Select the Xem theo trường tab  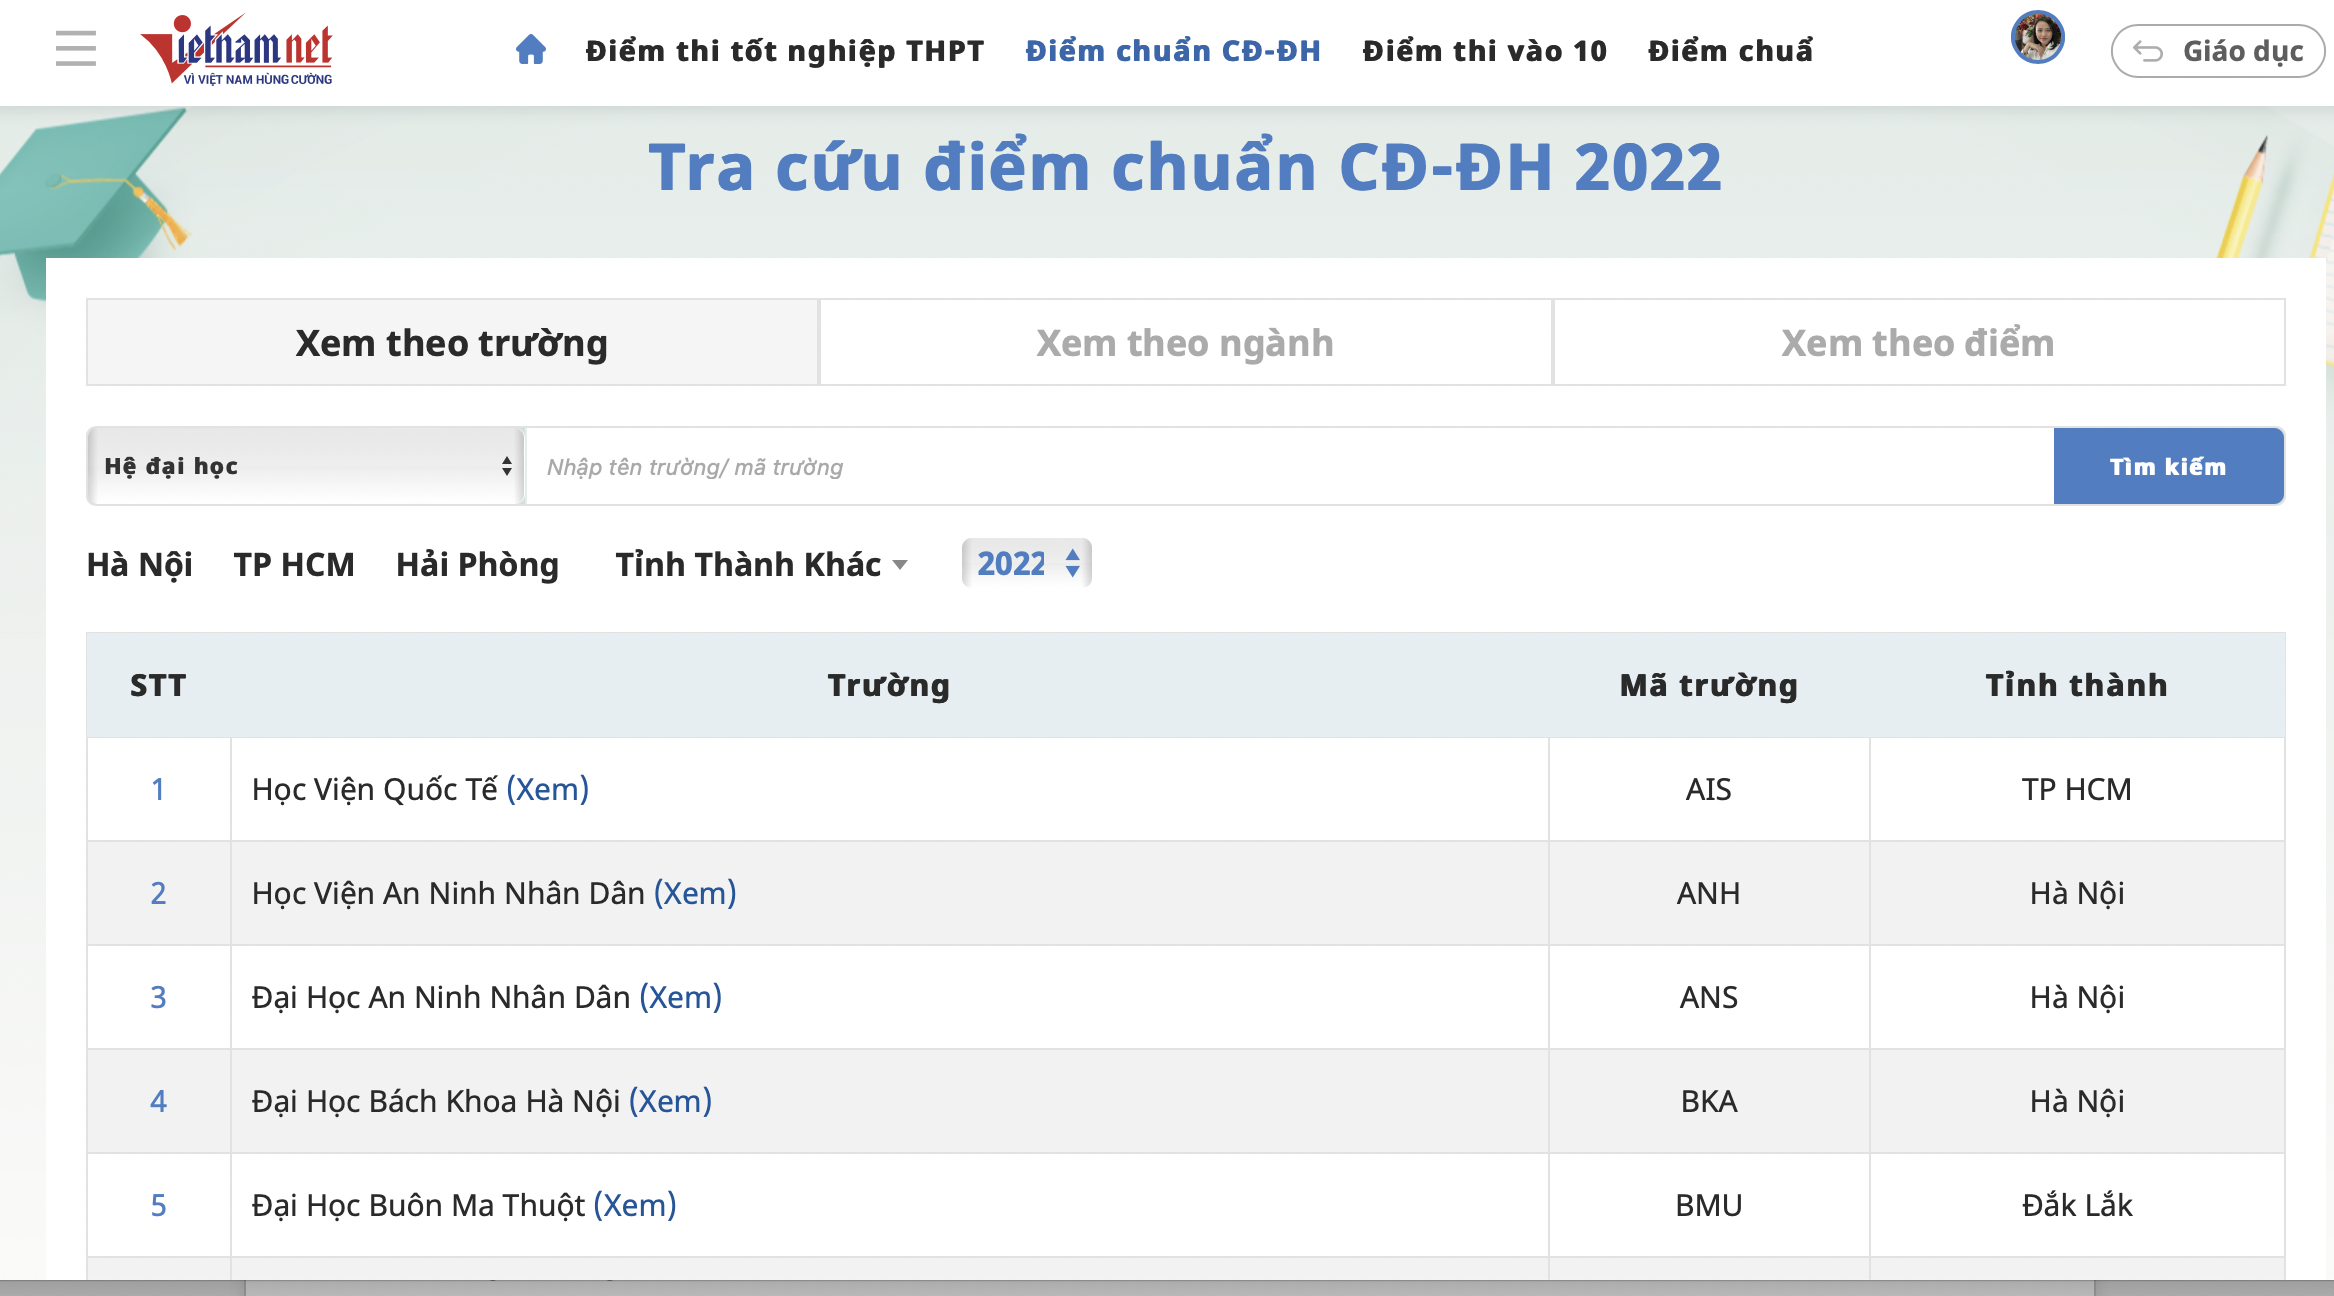click(452, 343)
